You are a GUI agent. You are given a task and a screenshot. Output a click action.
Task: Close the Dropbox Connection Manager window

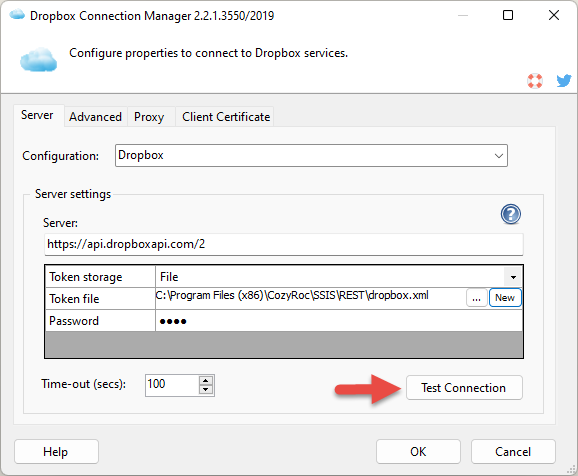[554, 15]
